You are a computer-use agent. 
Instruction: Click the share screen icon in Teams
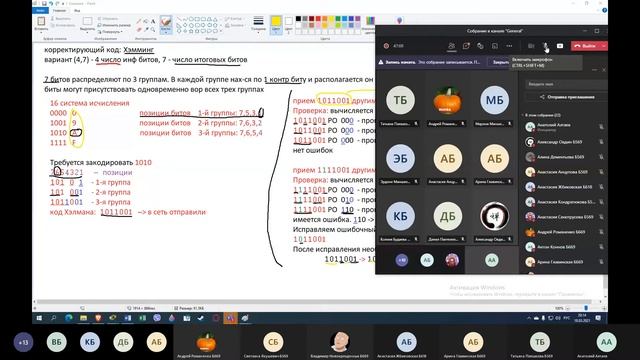pyautogui.click(x=560, y=46)
